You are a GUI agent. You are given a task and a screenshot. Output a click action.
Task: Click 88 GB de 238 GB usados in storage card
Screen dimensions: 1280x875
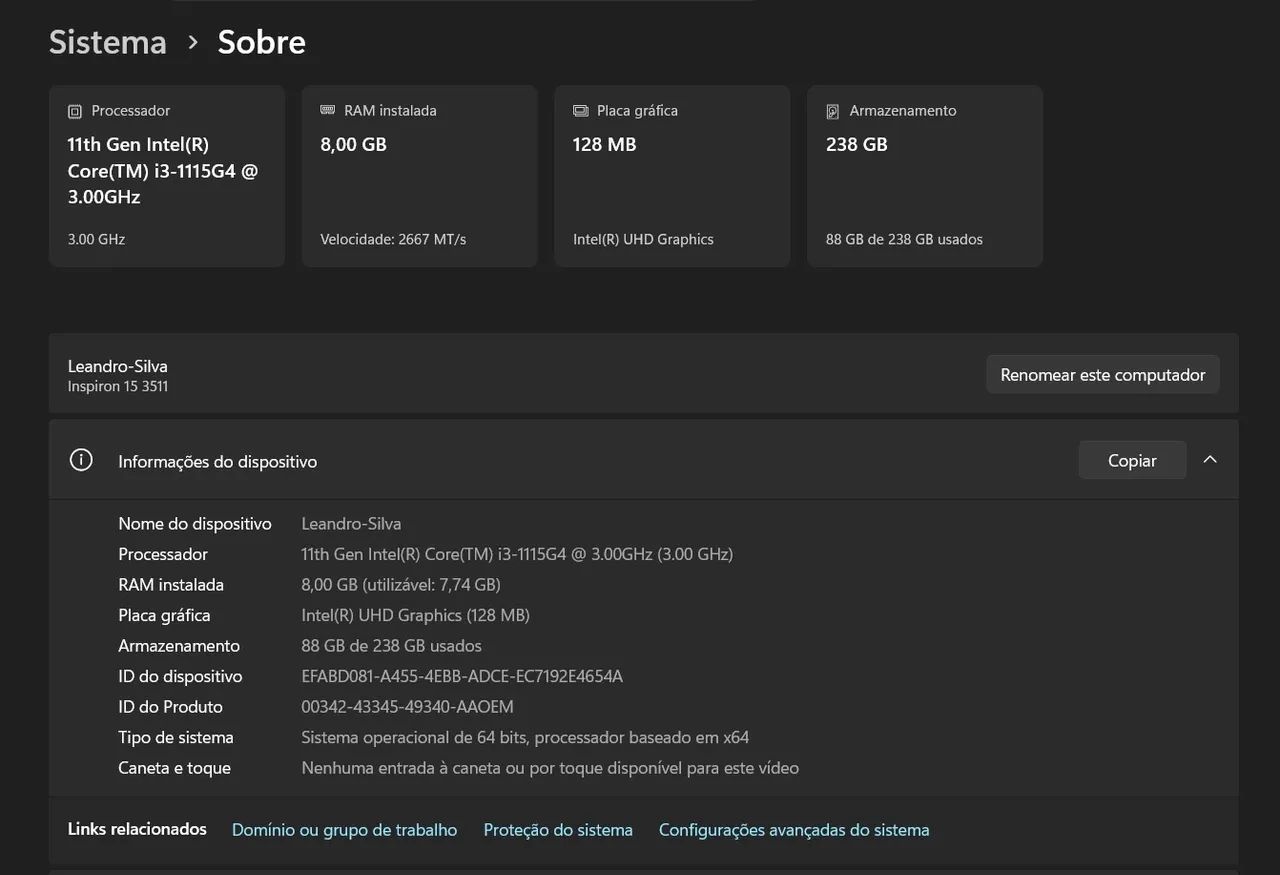point(904,239)
